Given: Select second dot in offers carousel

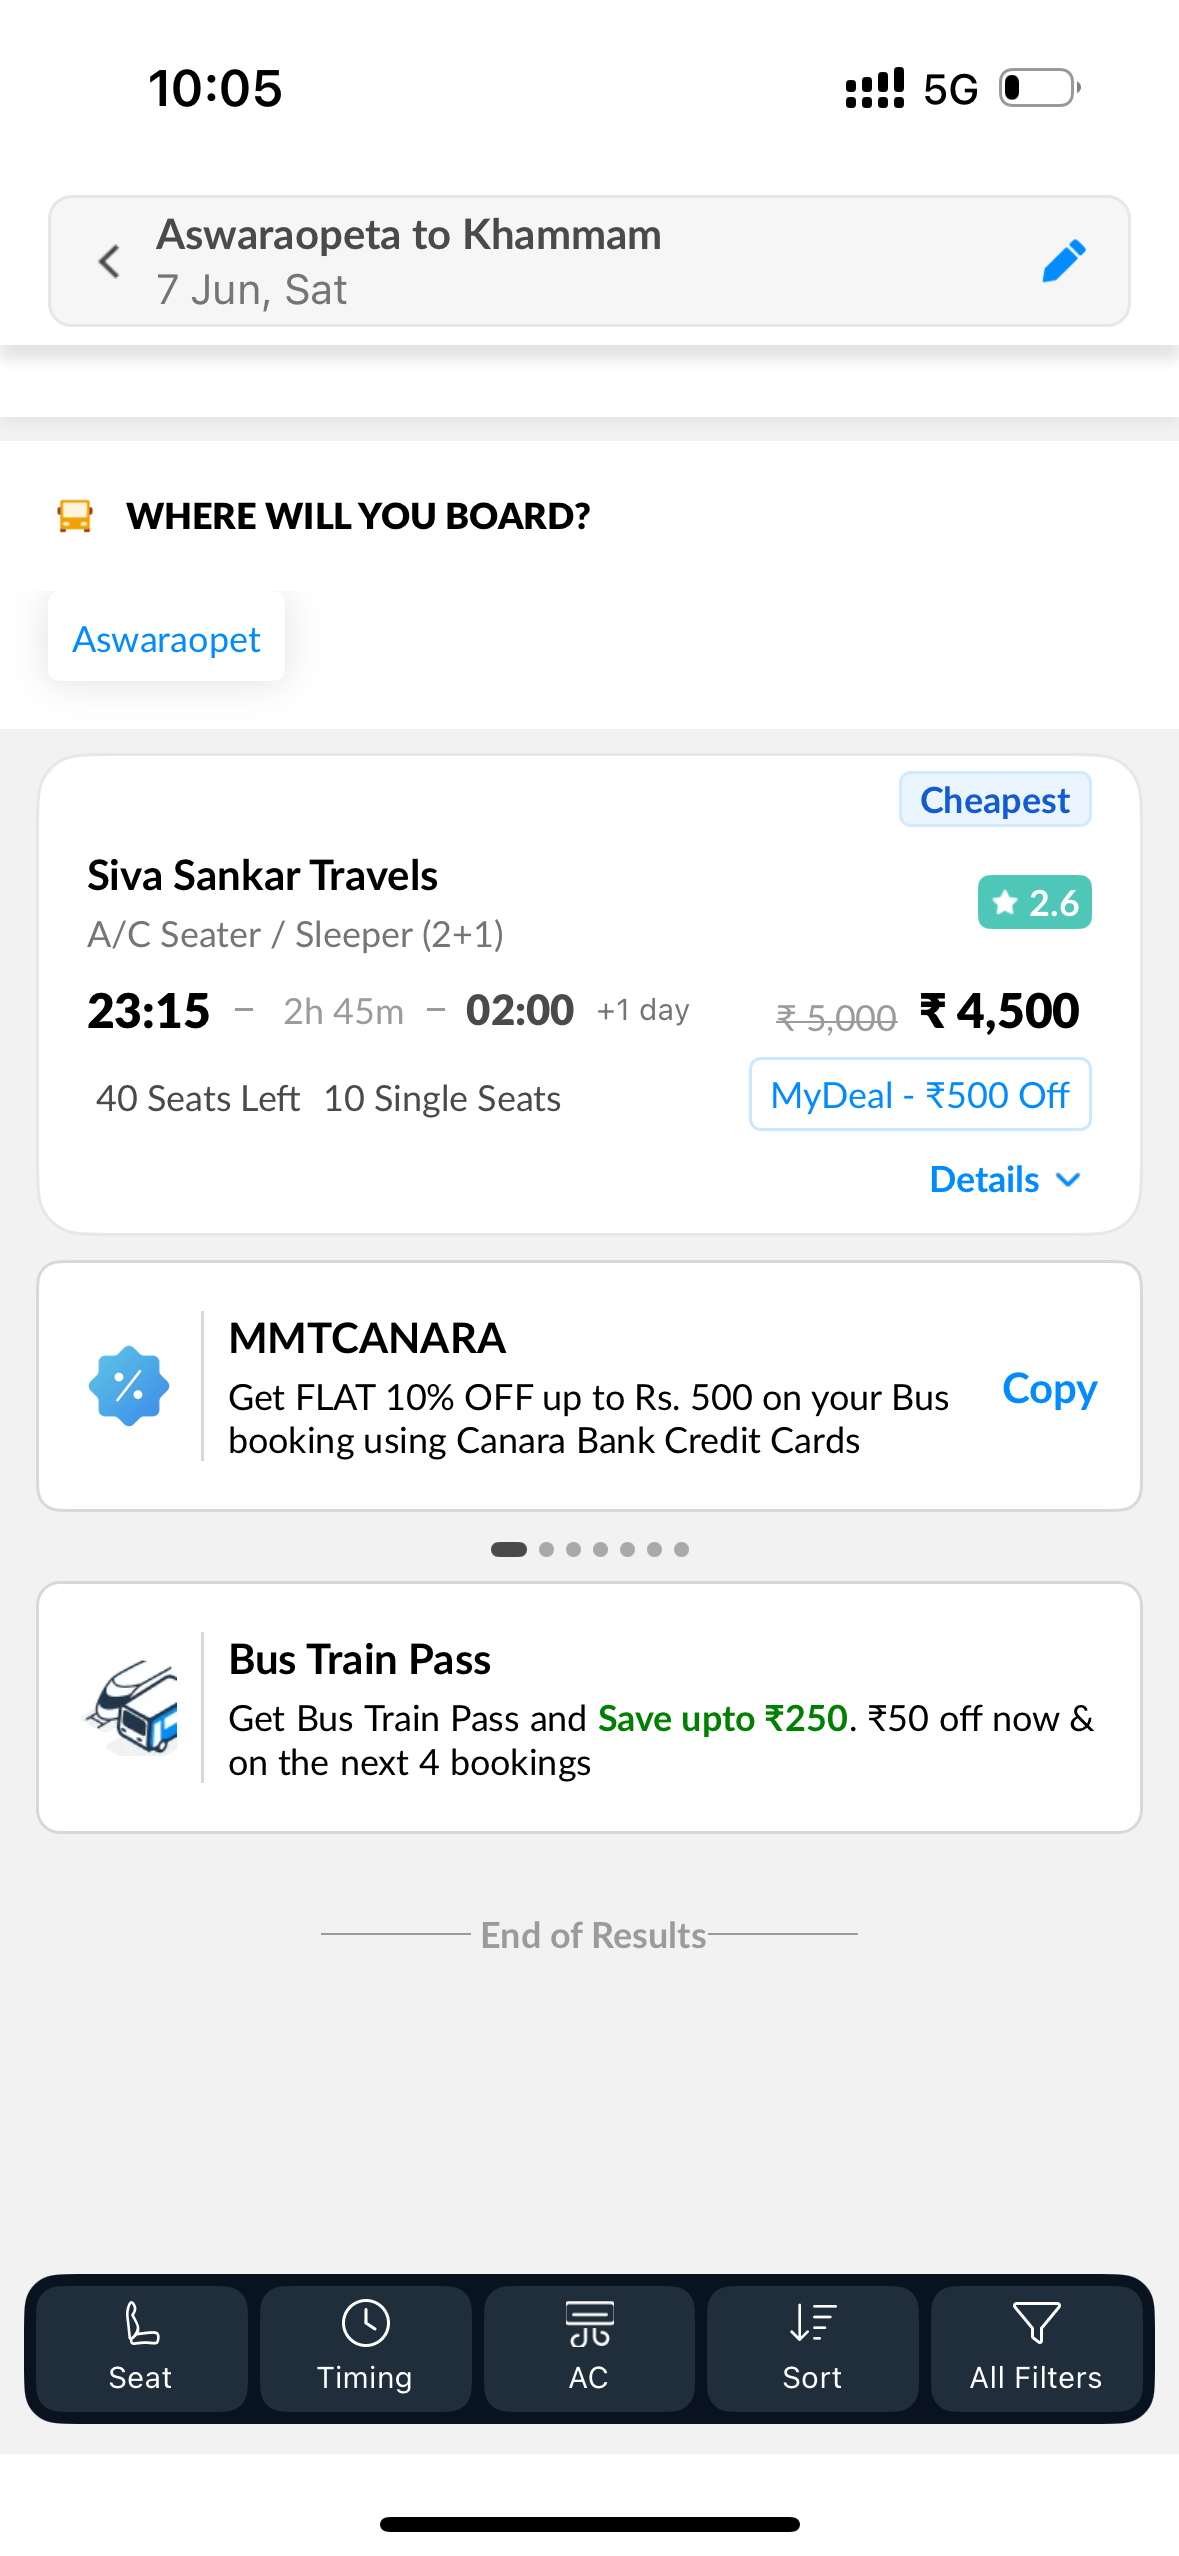Looking at the screenshot, I should tap(546, 1549).
